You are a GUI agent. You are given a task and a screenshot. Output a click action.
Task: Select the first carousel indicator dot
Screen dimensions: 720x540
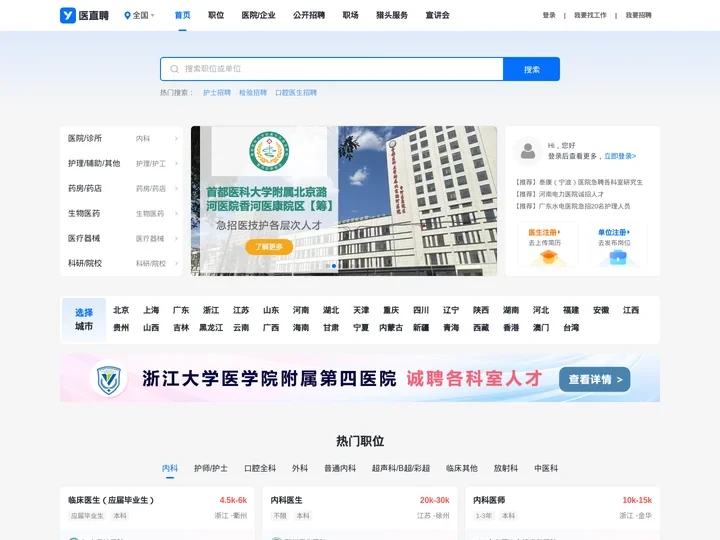click(x=327, y=266)
